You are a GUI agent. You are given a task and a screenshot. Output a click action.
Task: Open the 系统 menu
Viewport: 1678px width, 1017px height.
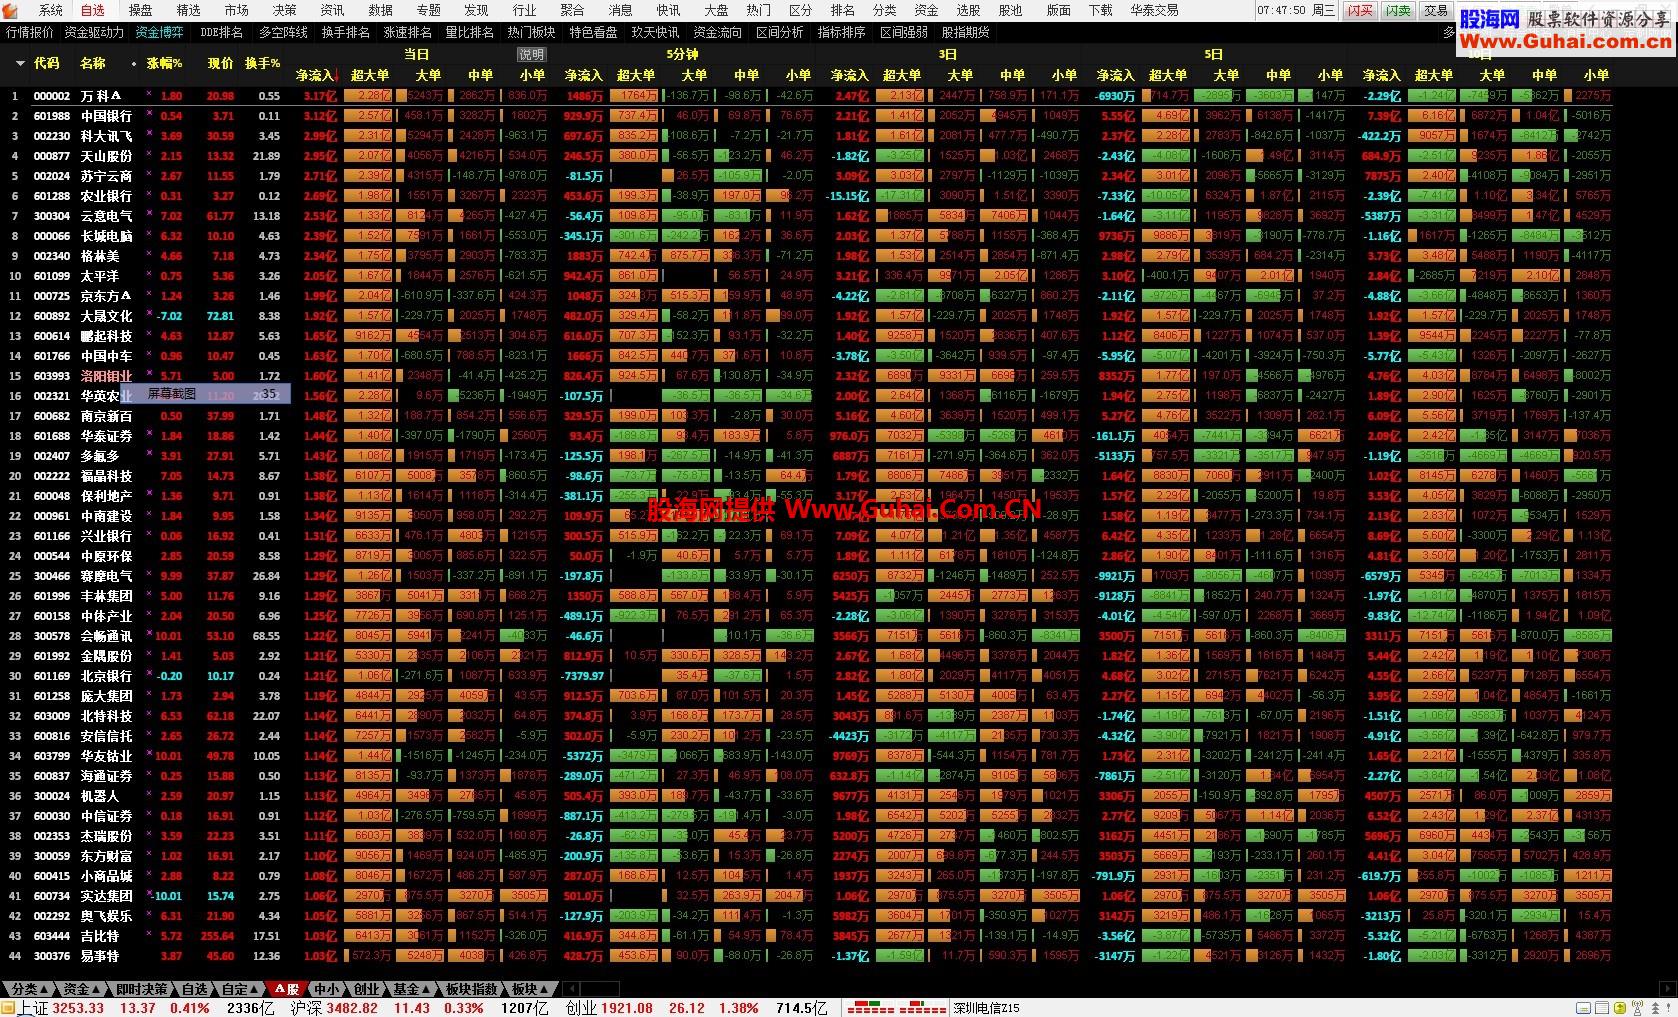pos(50,10)
